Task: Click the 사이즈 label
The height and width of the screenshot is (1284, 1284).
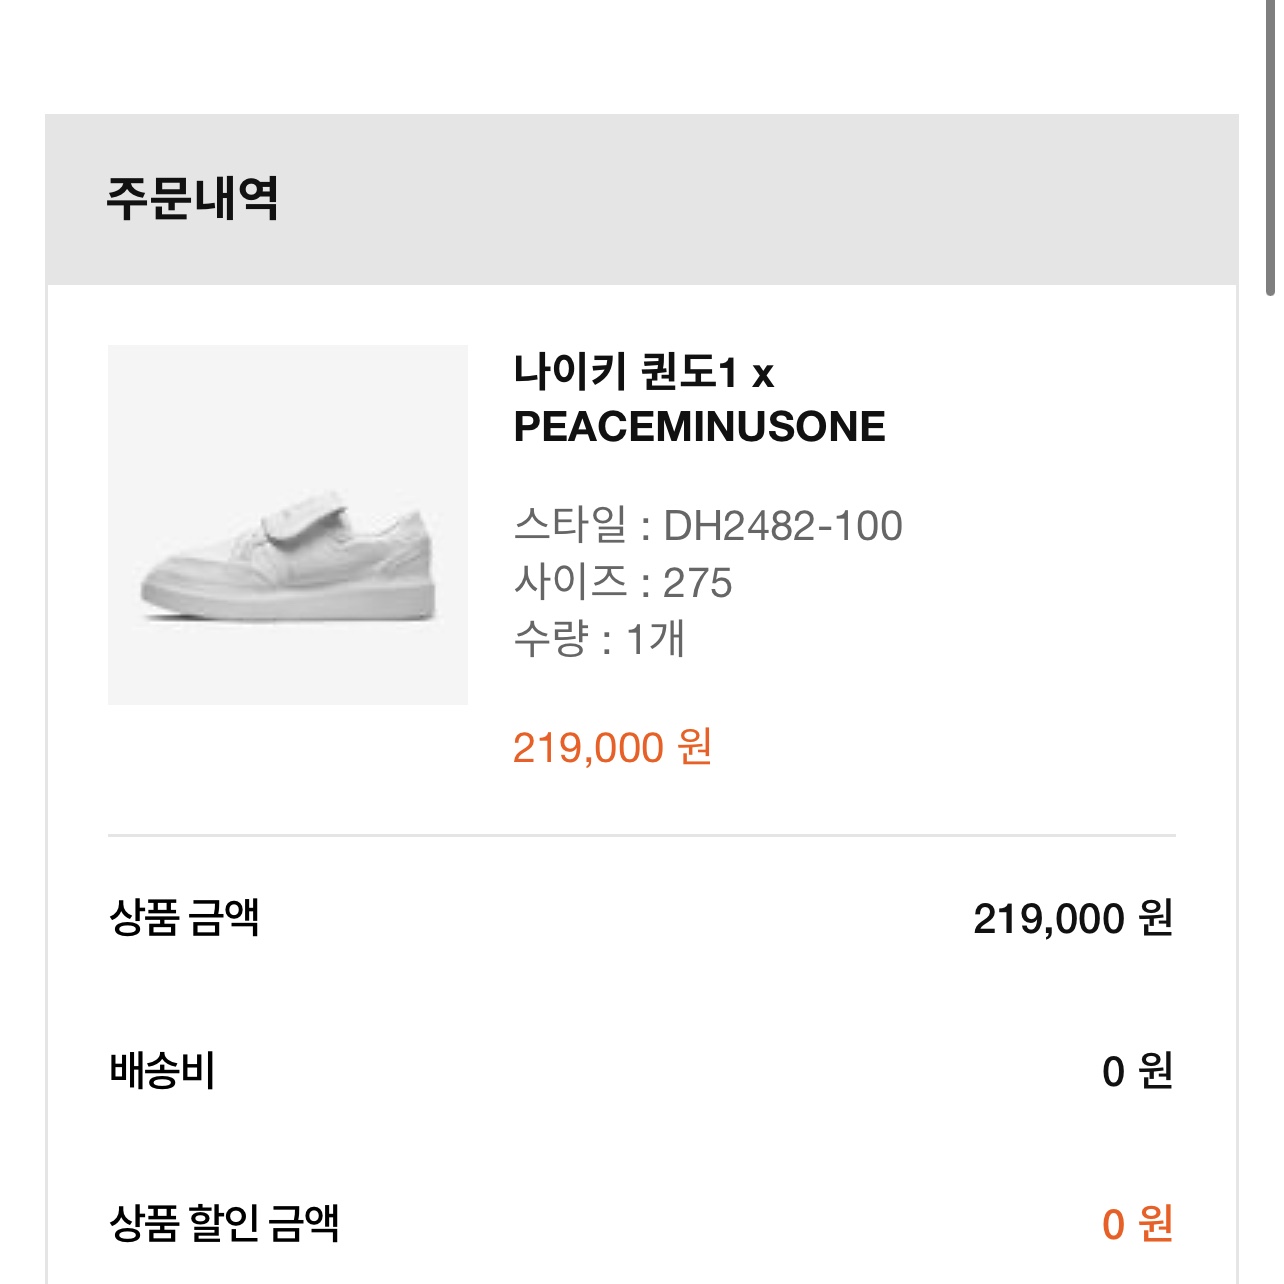Action: [x=570, y=583]
